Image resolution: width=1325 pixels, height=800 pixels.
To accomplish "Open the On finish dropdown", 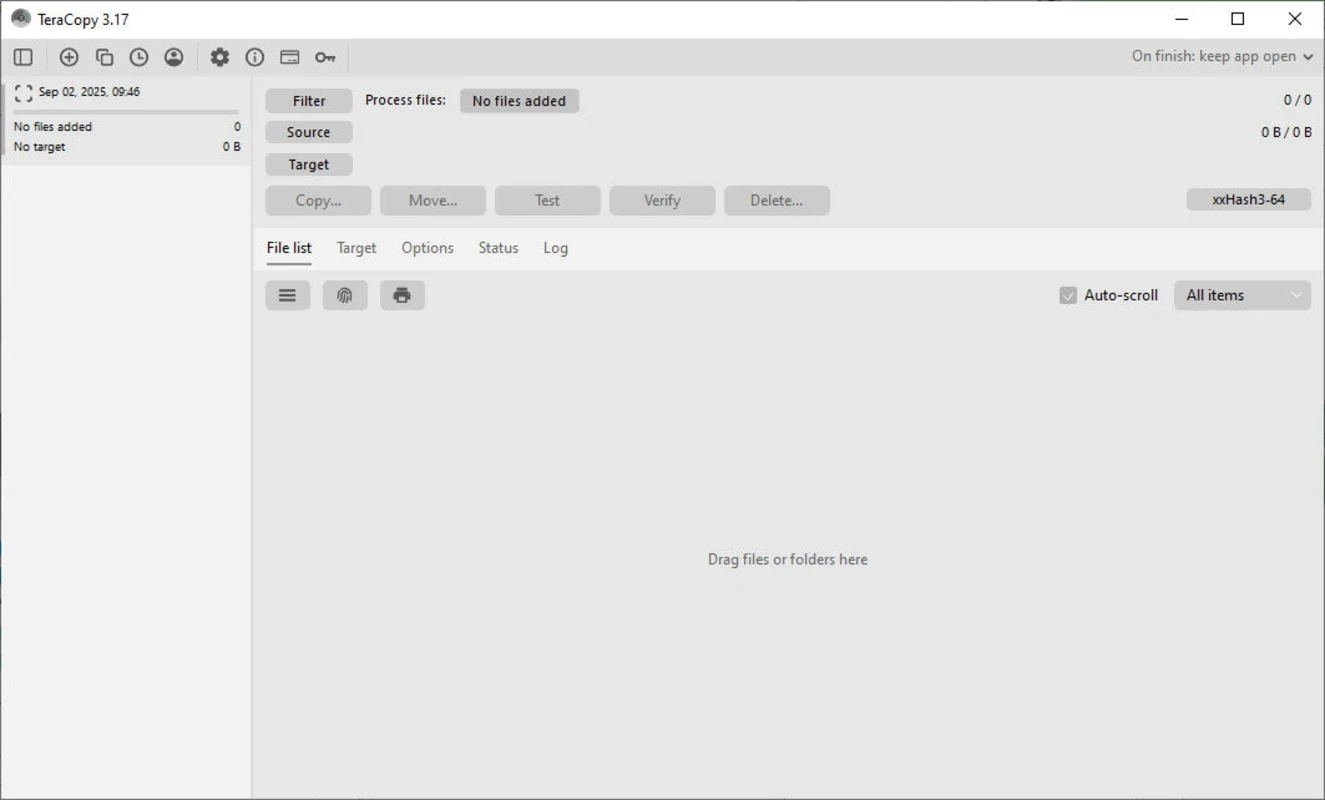I will (x=1222, y=56).
